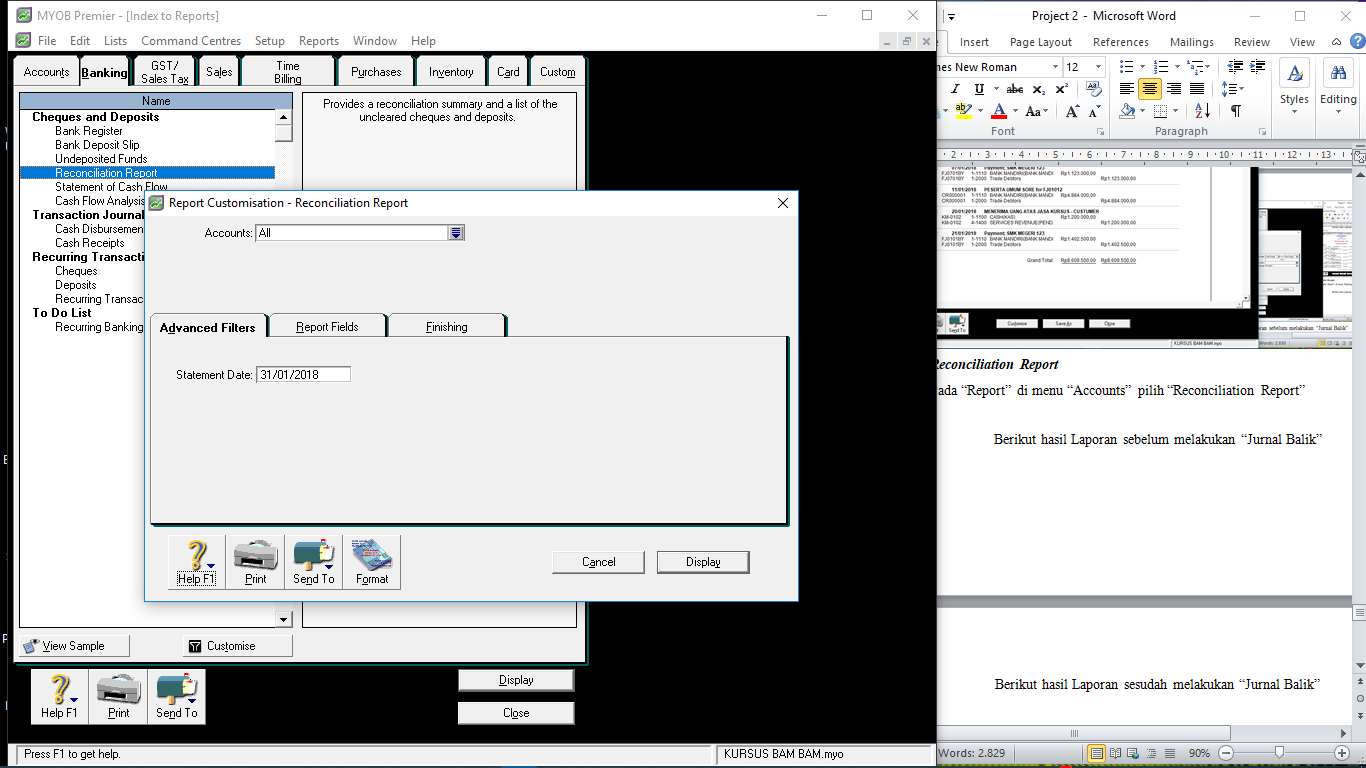Open the font name dropdown in Word
The height and width of the screenshot is (768, 1366).
[x=1053, y=67]
